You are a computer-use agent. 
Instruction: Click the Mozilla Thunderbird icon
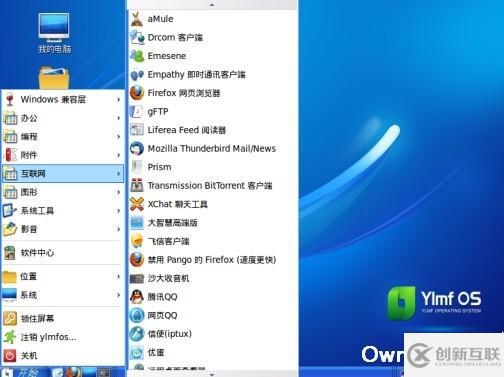(x=137, y=148)
